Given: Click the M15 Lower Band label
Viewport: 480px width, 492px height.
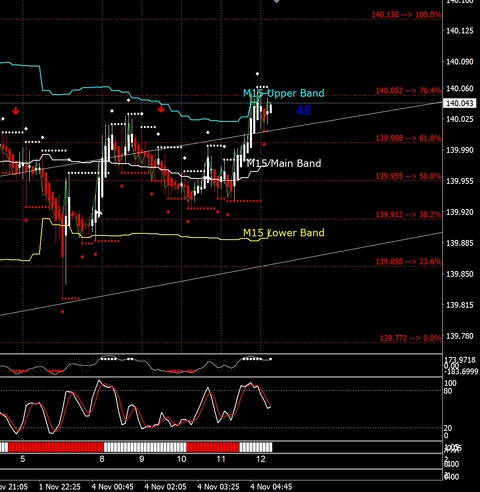Looking at the screenshot, I should click(x=284, y=232).
